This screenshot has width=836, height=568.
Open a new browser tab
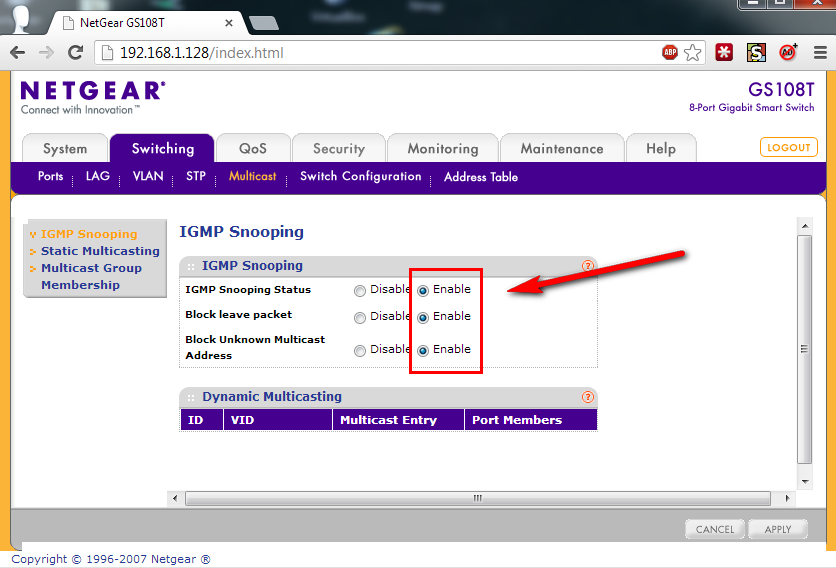coord(263,23)
